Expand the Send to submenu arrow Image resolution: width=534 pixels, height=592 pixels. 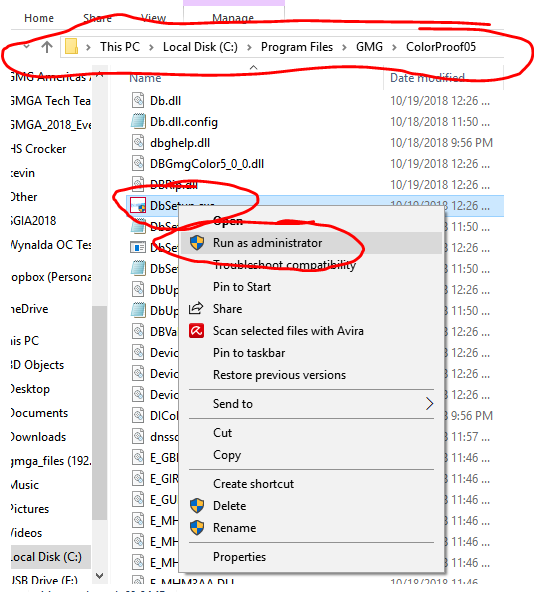pyautogui.click(x=429, y=404)
